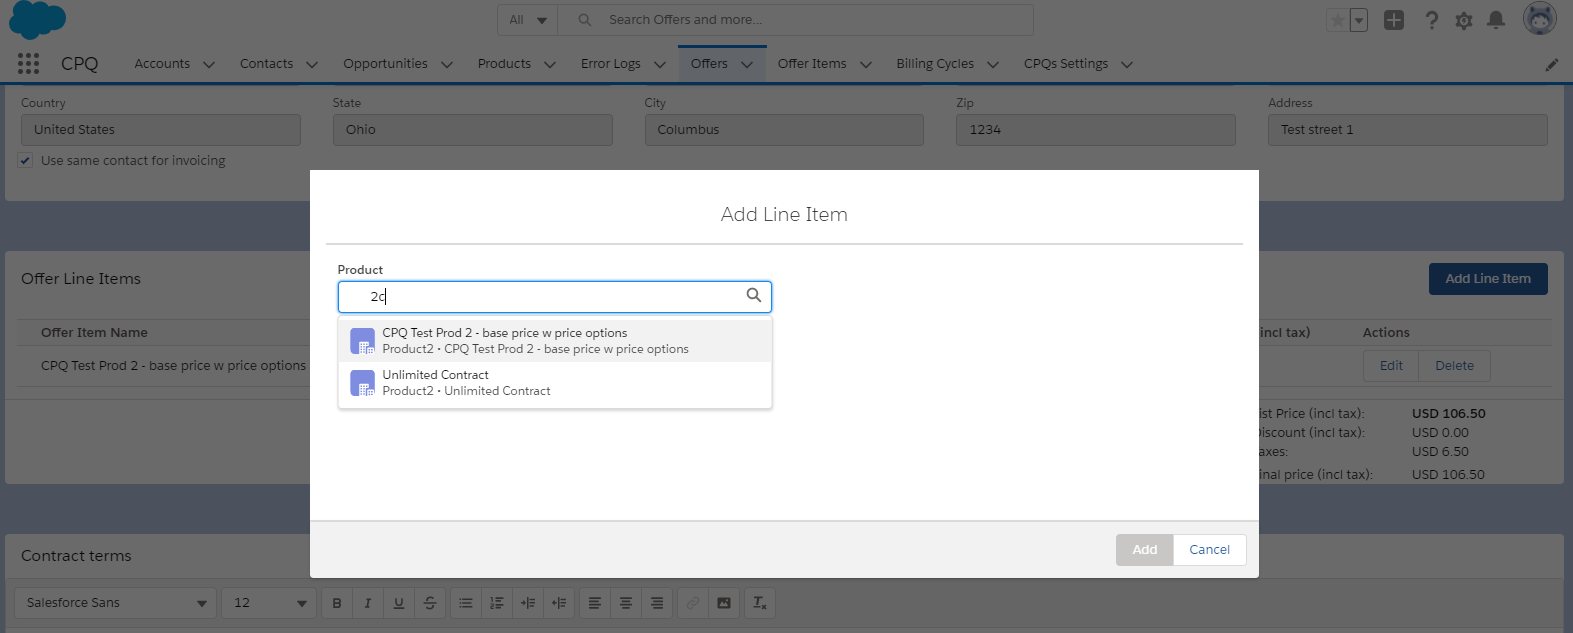The image size is (1573, 633).
Task: Click the insert image icon
Action: [724, 603]
